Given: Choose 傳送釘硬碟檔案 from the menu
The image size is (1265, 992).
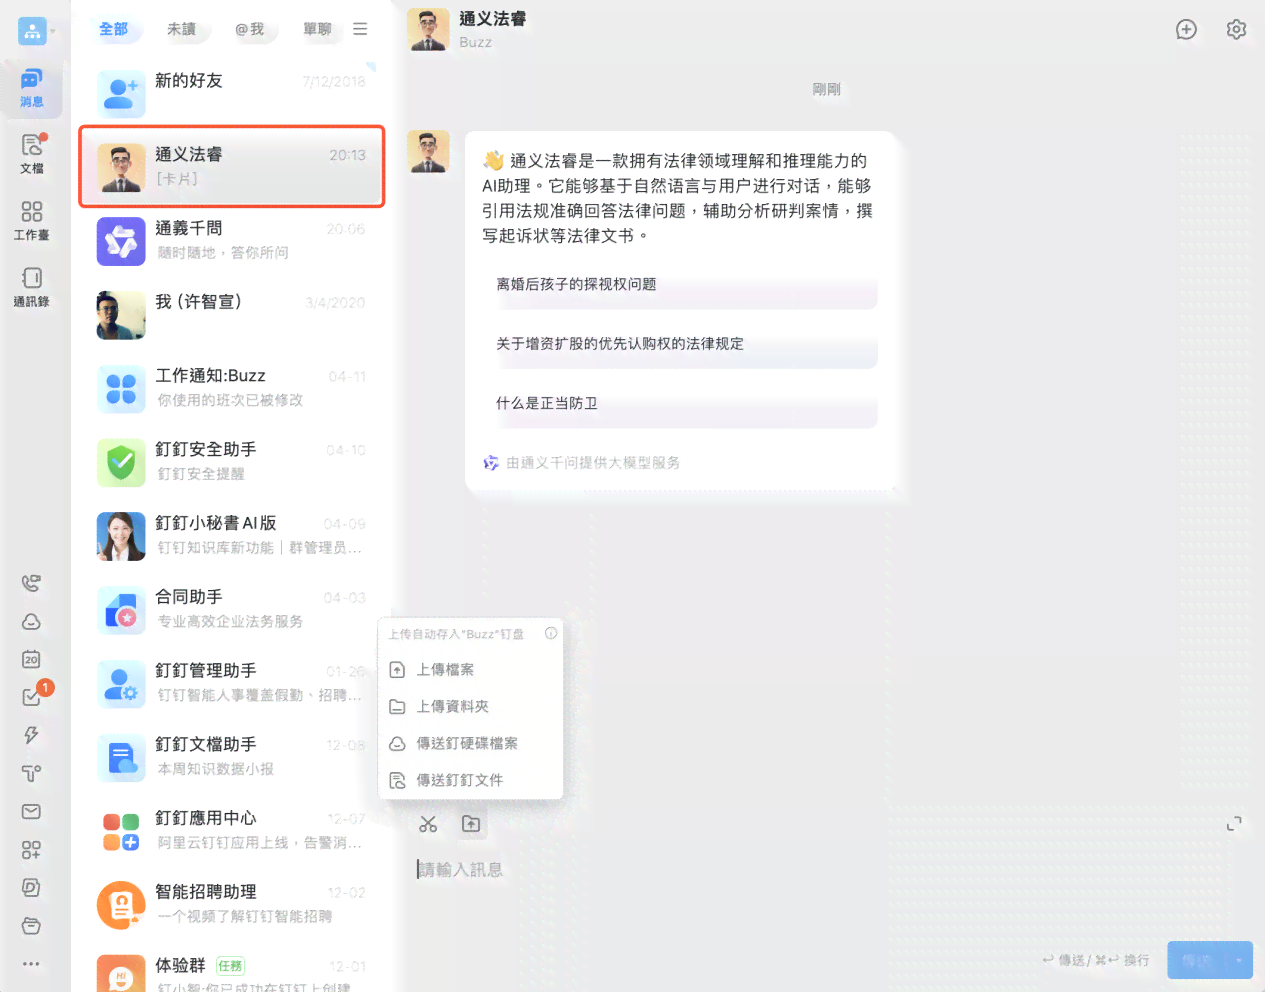Looking at the screenshot, I should pyautogui.click(x=470, y=743).
